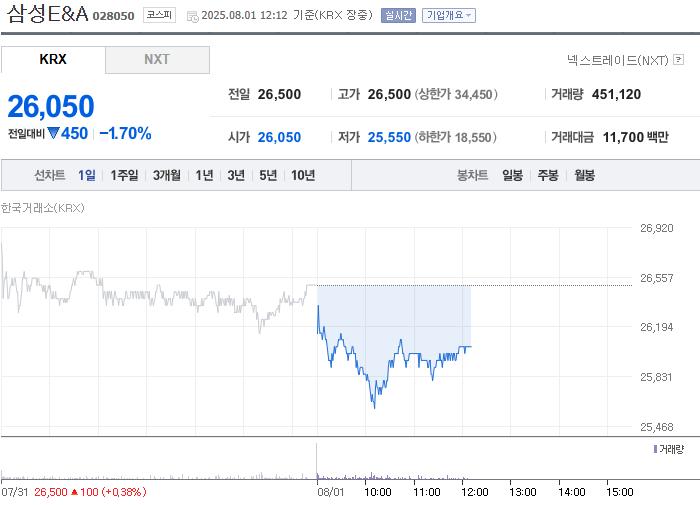Click the 거래량 value 451,120
The width and height of the screenshot is (700, 505).
tap(617, 94)
